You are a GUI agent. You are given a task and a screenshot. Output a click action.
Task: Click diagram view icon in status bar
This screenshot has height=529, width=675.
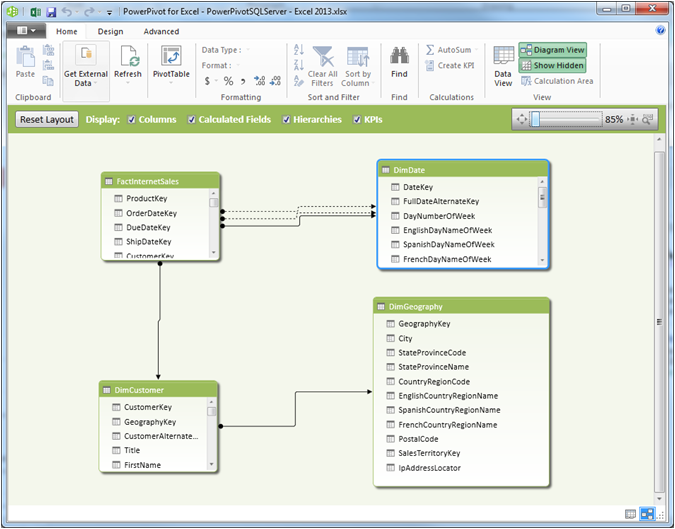coord(647,514)
